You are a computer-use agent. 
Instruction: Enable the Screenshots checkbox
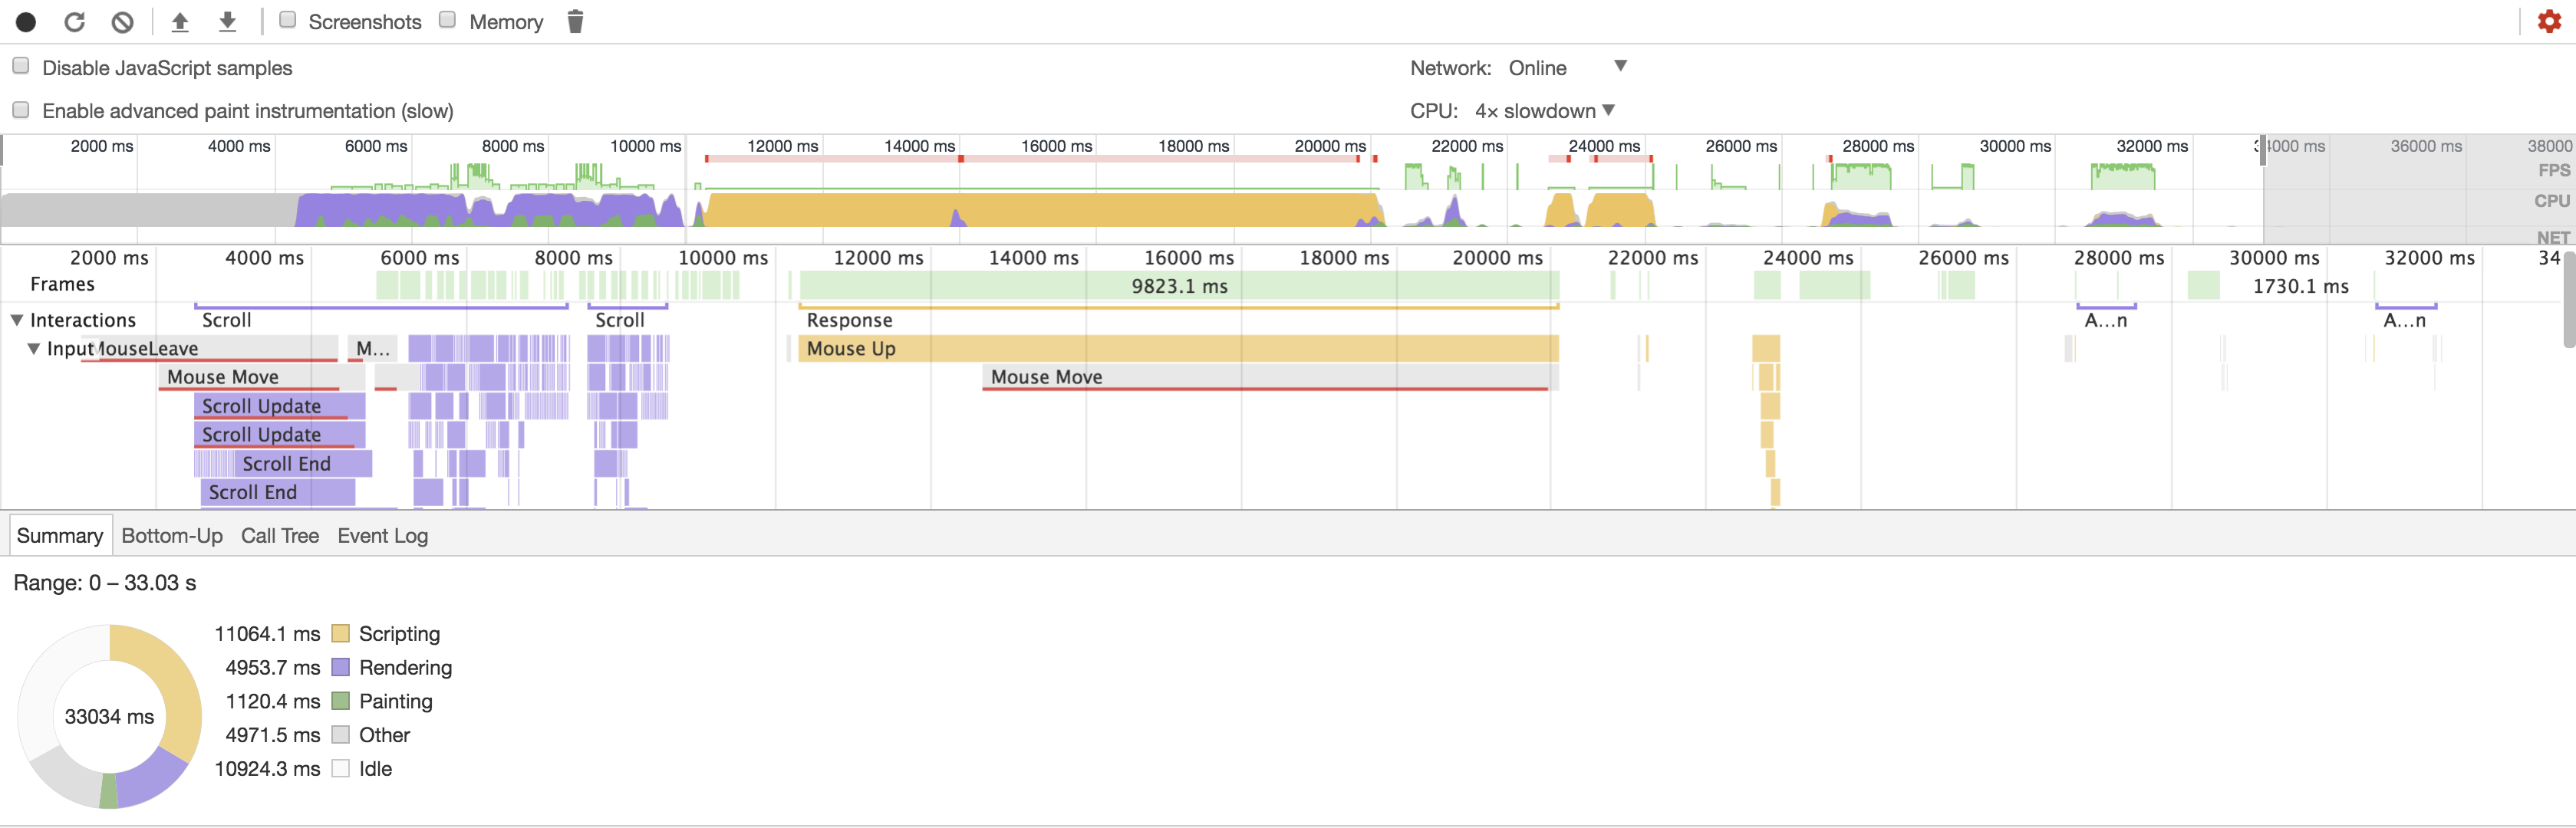pos(288,20)
